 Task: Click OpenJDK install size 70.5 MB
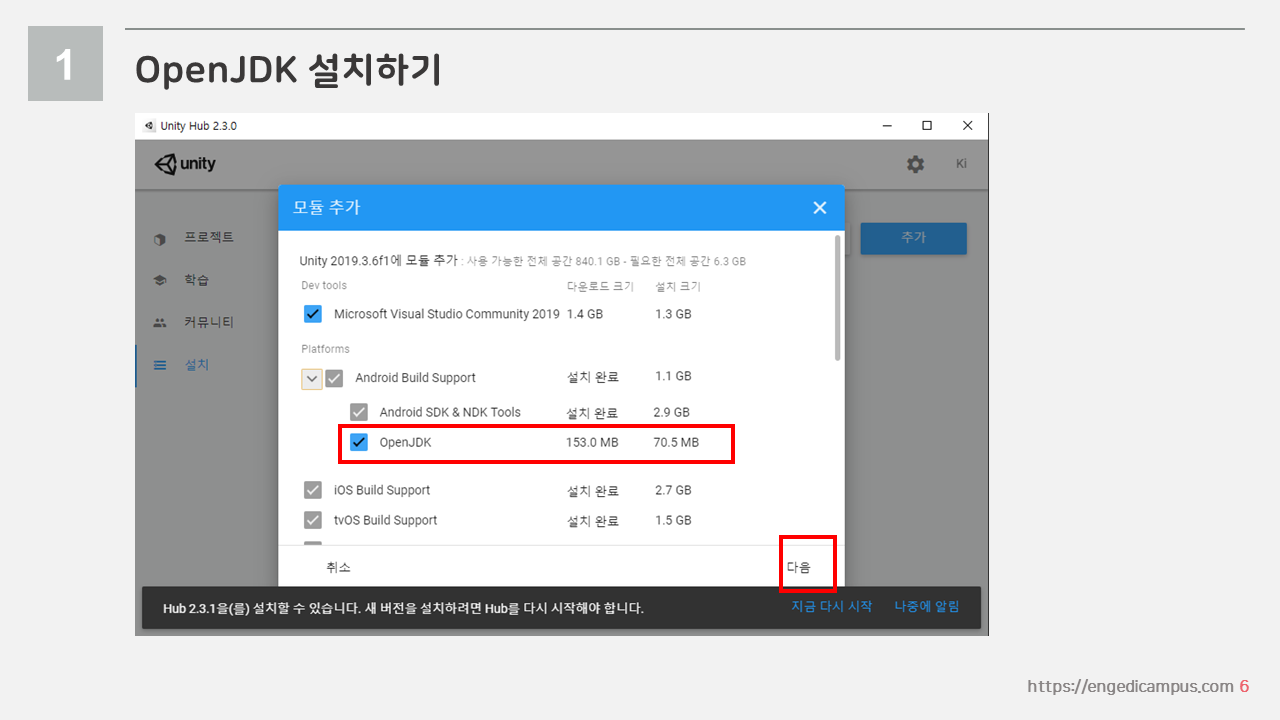click(x=676, y=442)
